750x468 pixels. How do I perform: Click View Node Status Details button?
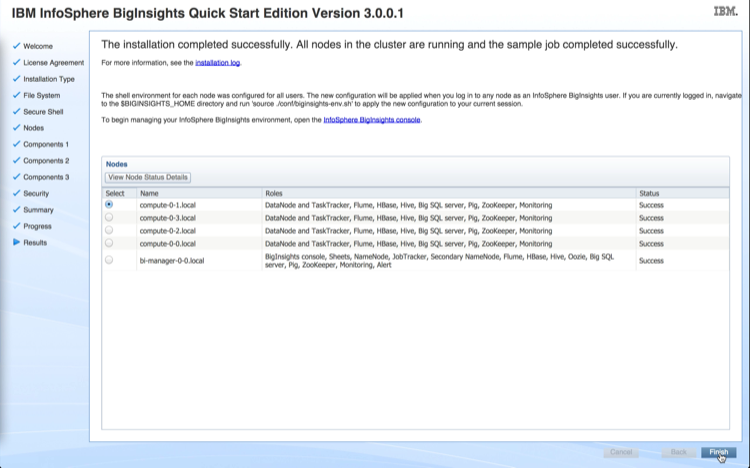(x=148, y=177)
